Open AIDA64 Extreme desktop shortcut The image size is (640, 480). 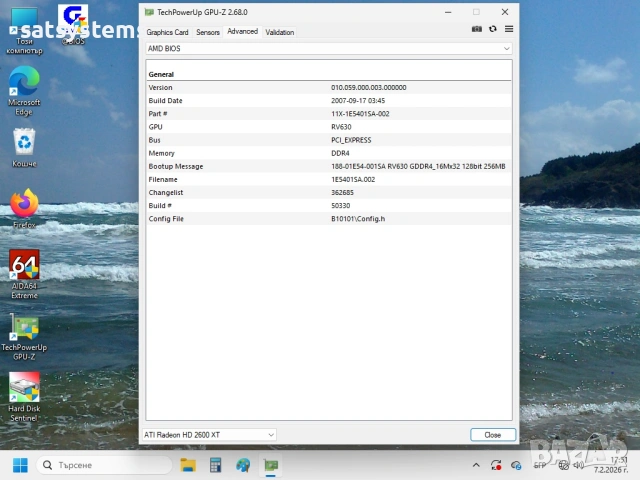click(x=24, y=265)
